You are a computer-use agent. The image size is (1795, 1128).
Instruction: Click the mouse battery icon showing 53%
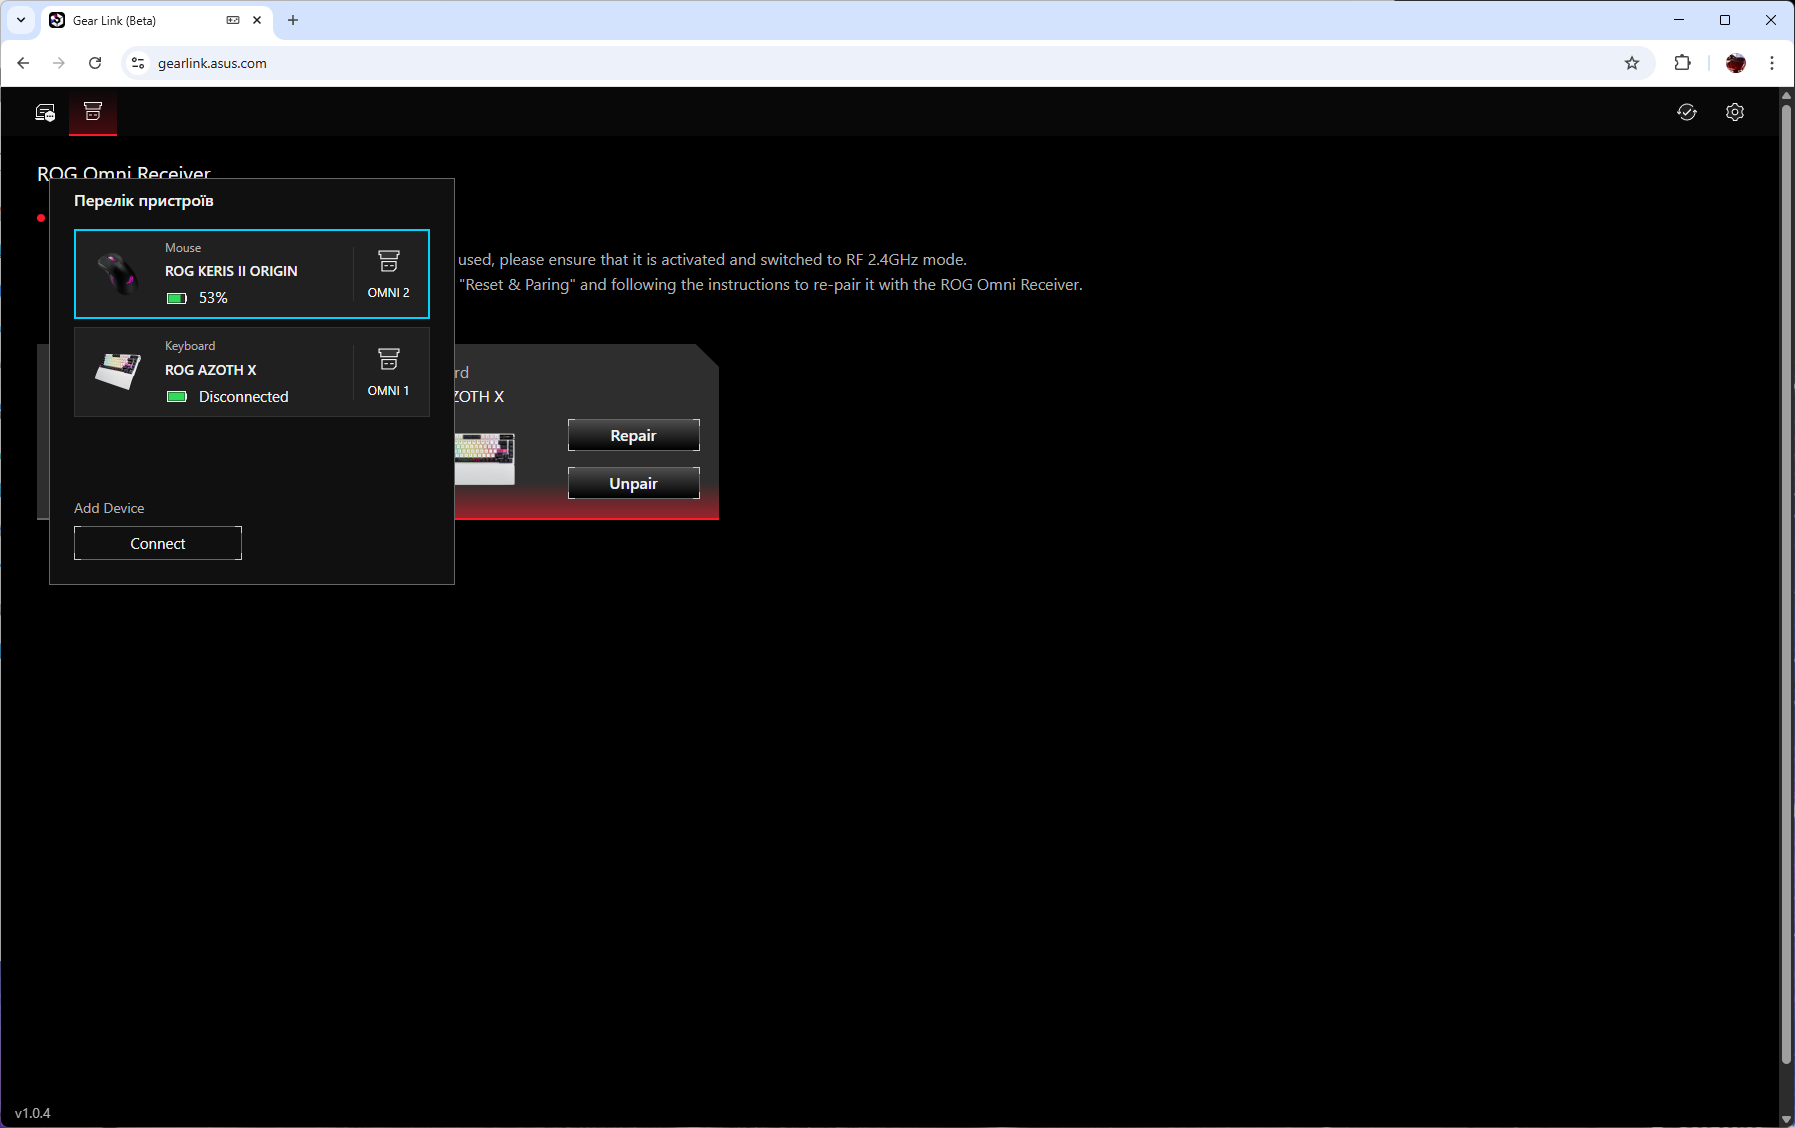tap(177, 298)
